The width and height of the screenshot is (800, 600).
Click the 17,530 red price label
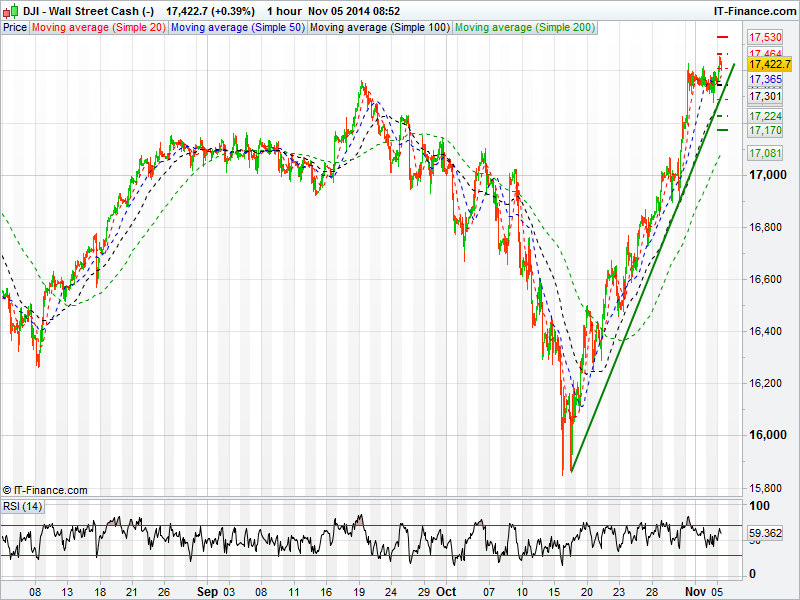(765, 37)
